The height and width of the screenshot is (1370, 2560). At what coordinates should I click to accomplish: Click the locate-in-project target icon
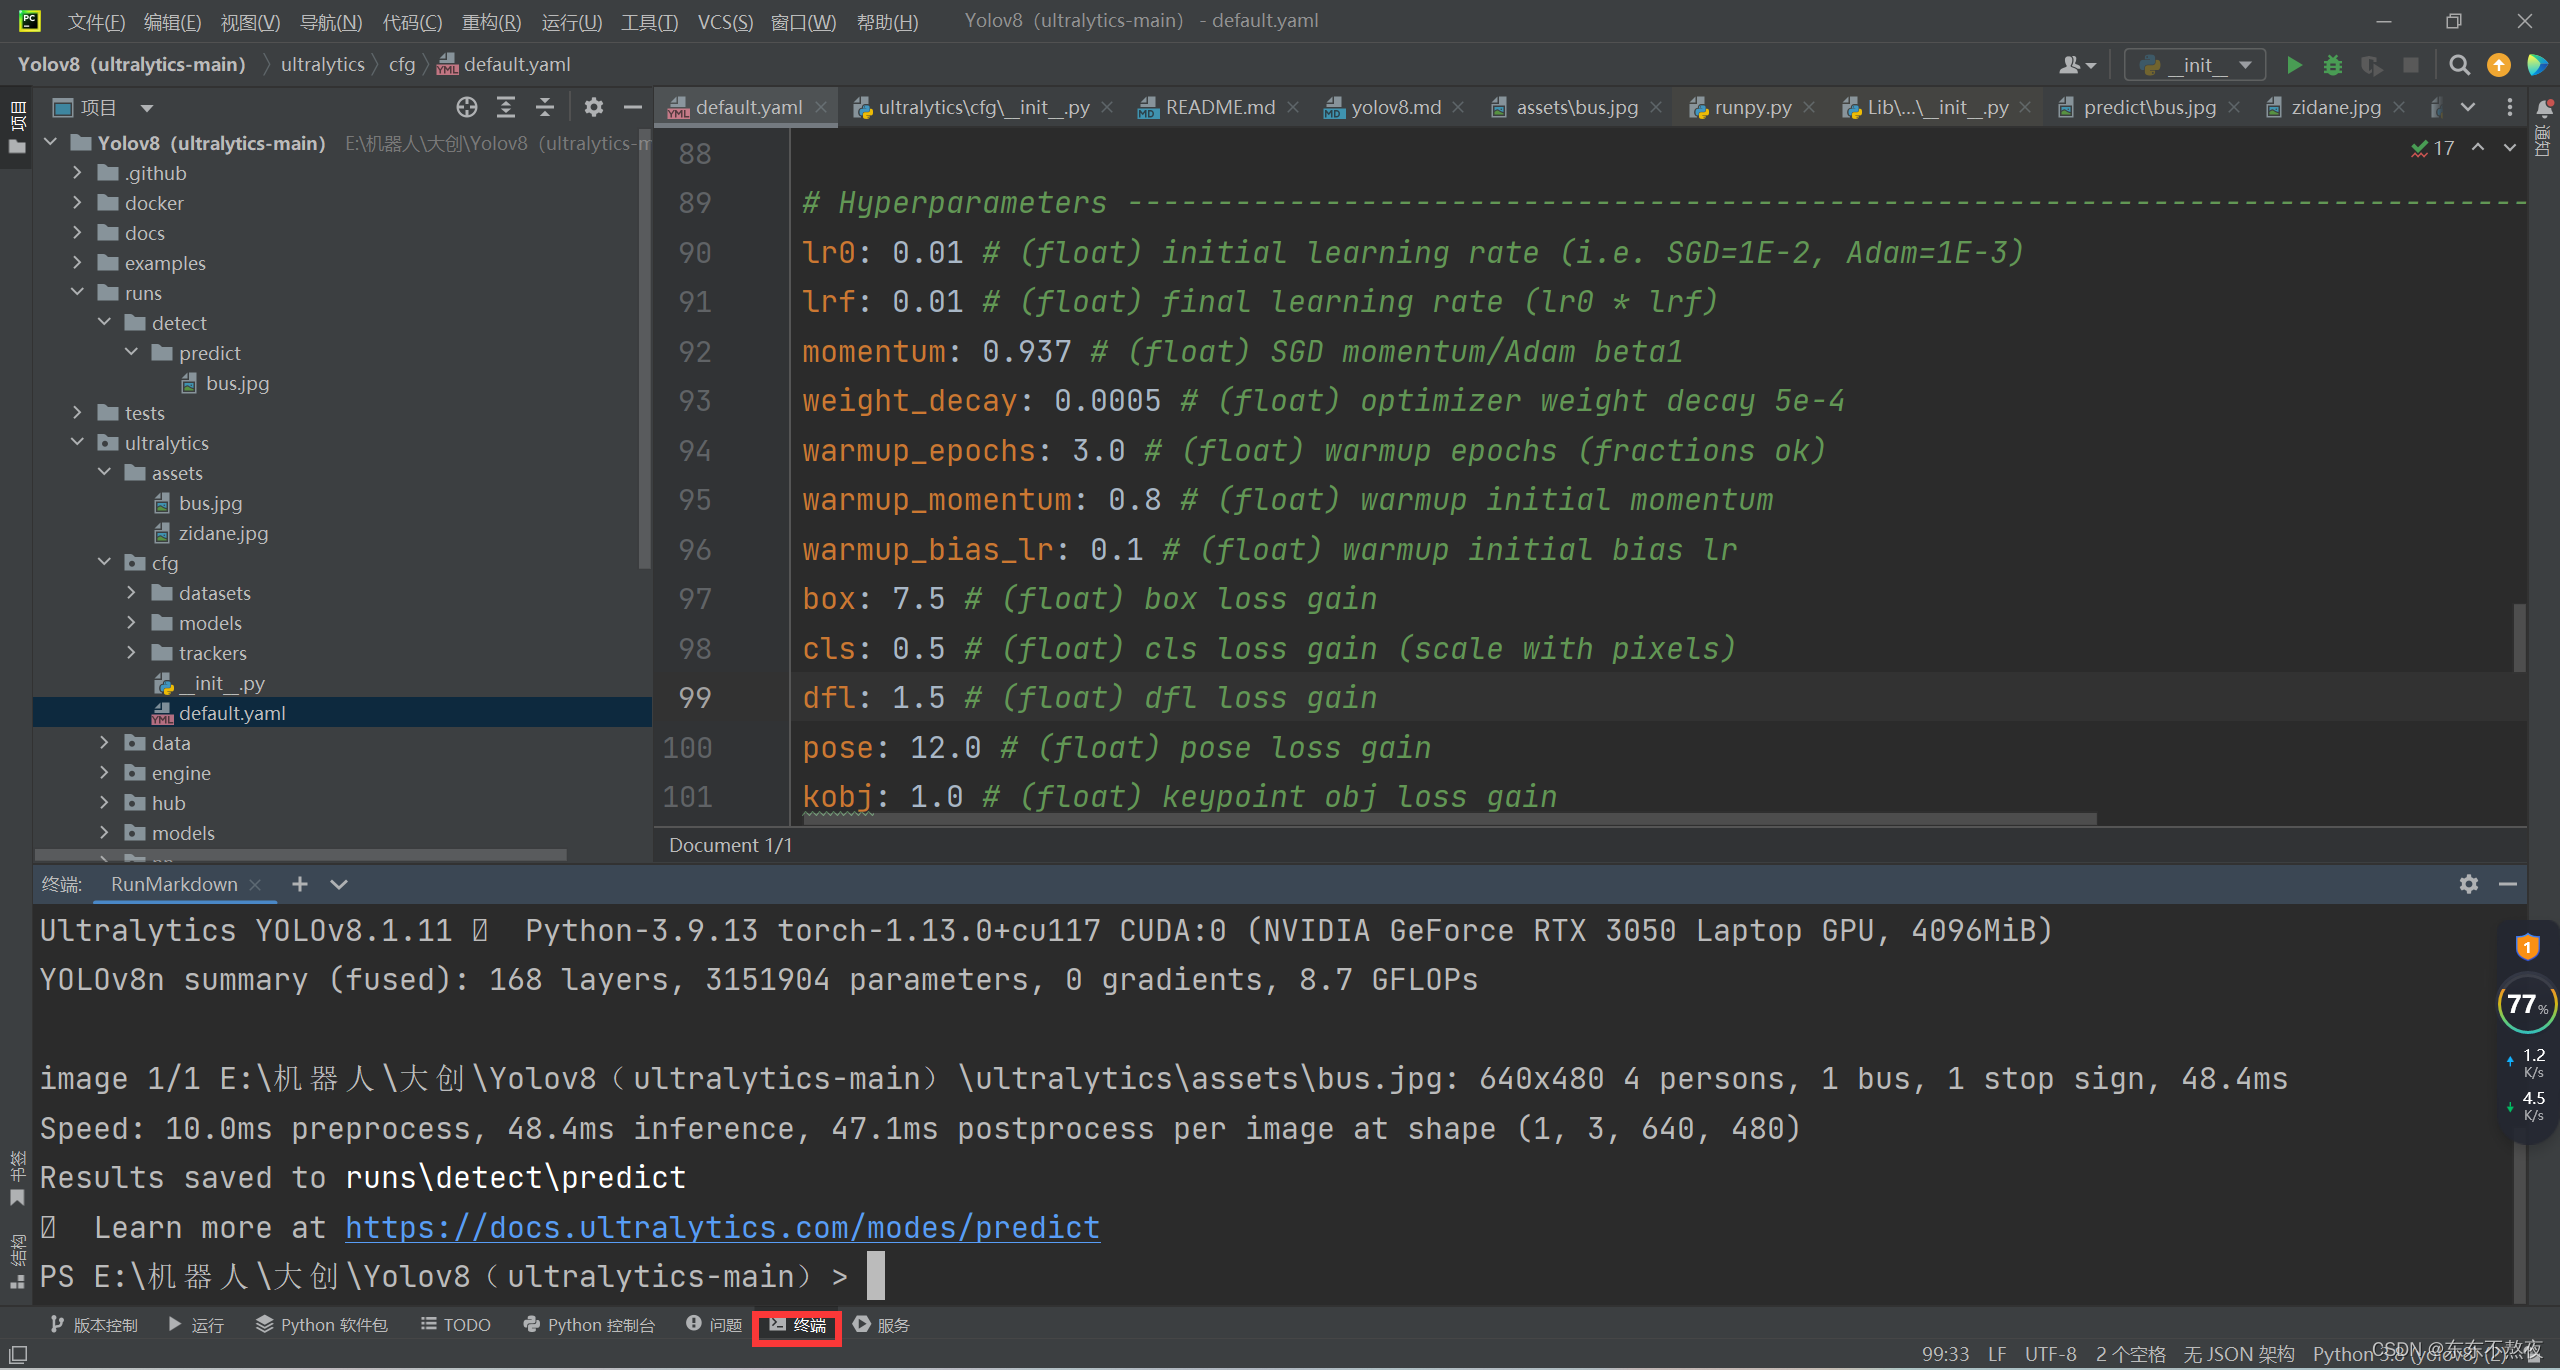pyautogui.click(x=467, y=107)
